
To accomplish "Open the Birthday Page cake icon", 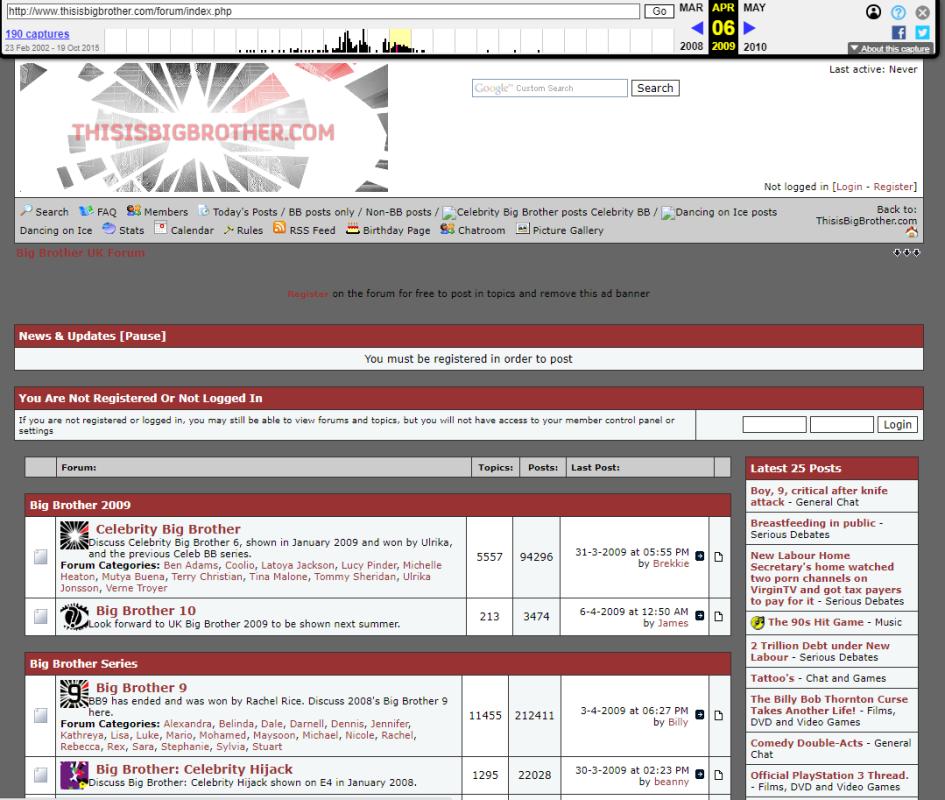I will (352, 230).
